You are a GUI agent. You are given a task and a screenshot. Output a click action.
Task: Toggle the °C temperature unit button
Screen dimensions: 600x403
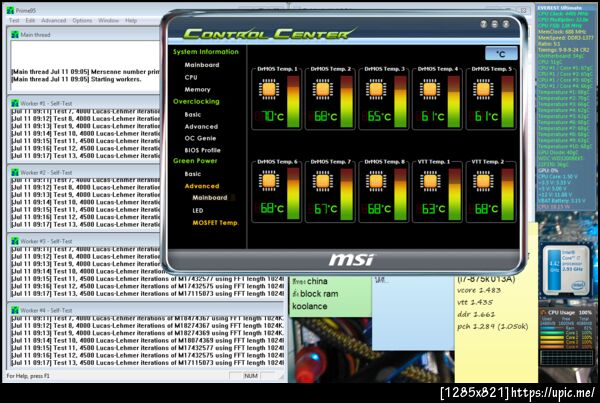(501, 54)
